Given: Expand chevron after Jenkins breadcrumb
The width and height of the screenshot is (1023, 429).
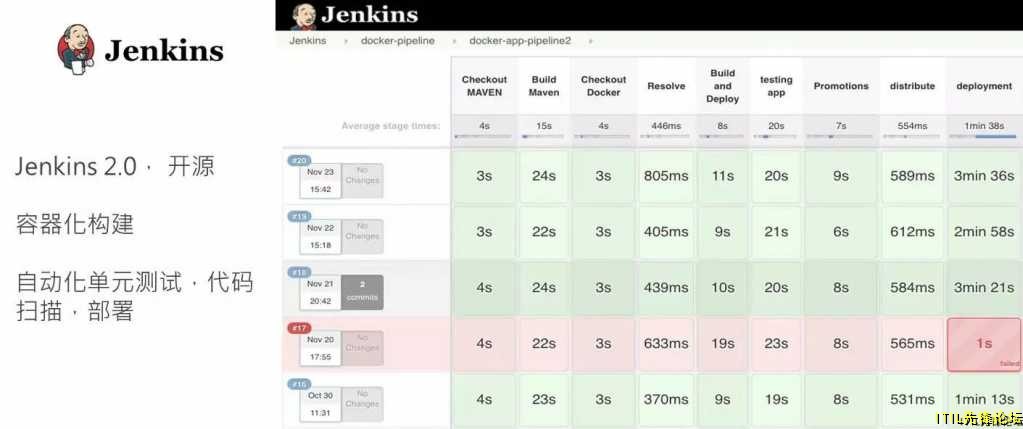Looking at the screenshot, I should click(346, 40).
